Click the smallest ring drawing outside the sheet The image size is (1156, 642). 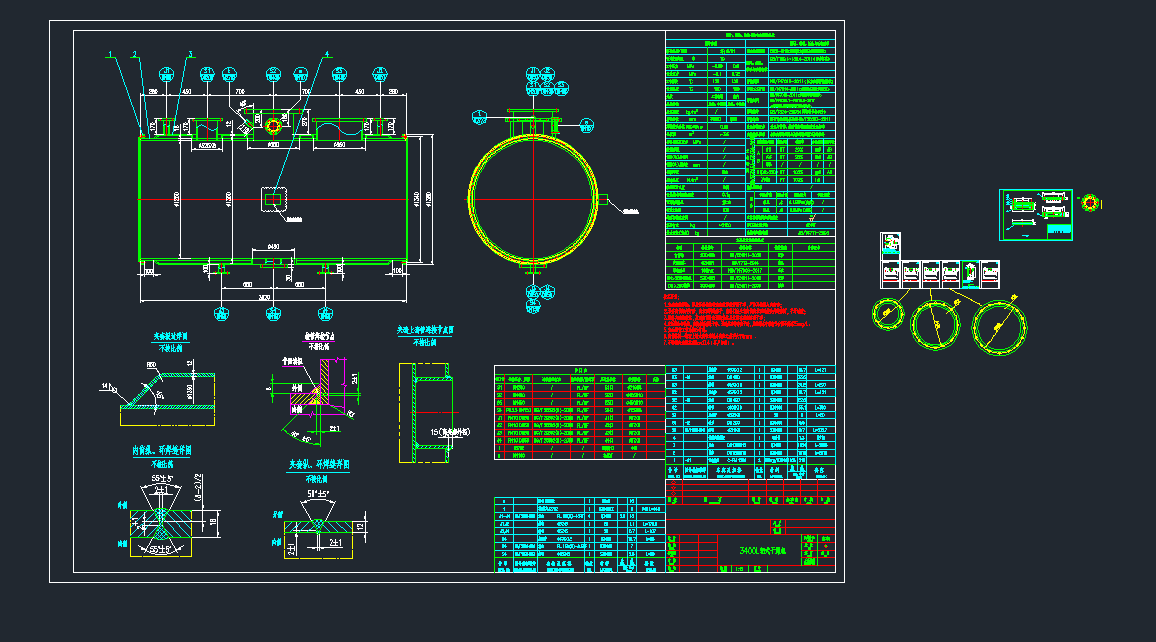[887, 313]
